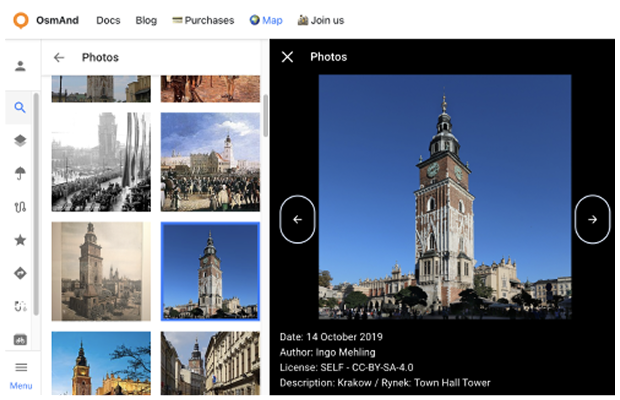Click the Join us link

pos(320,20)
